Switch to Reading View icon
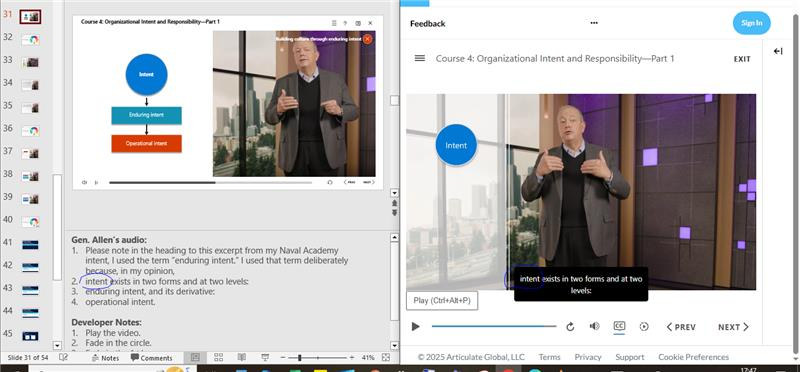Screen dimensions: 800x372 coord(242,358)
